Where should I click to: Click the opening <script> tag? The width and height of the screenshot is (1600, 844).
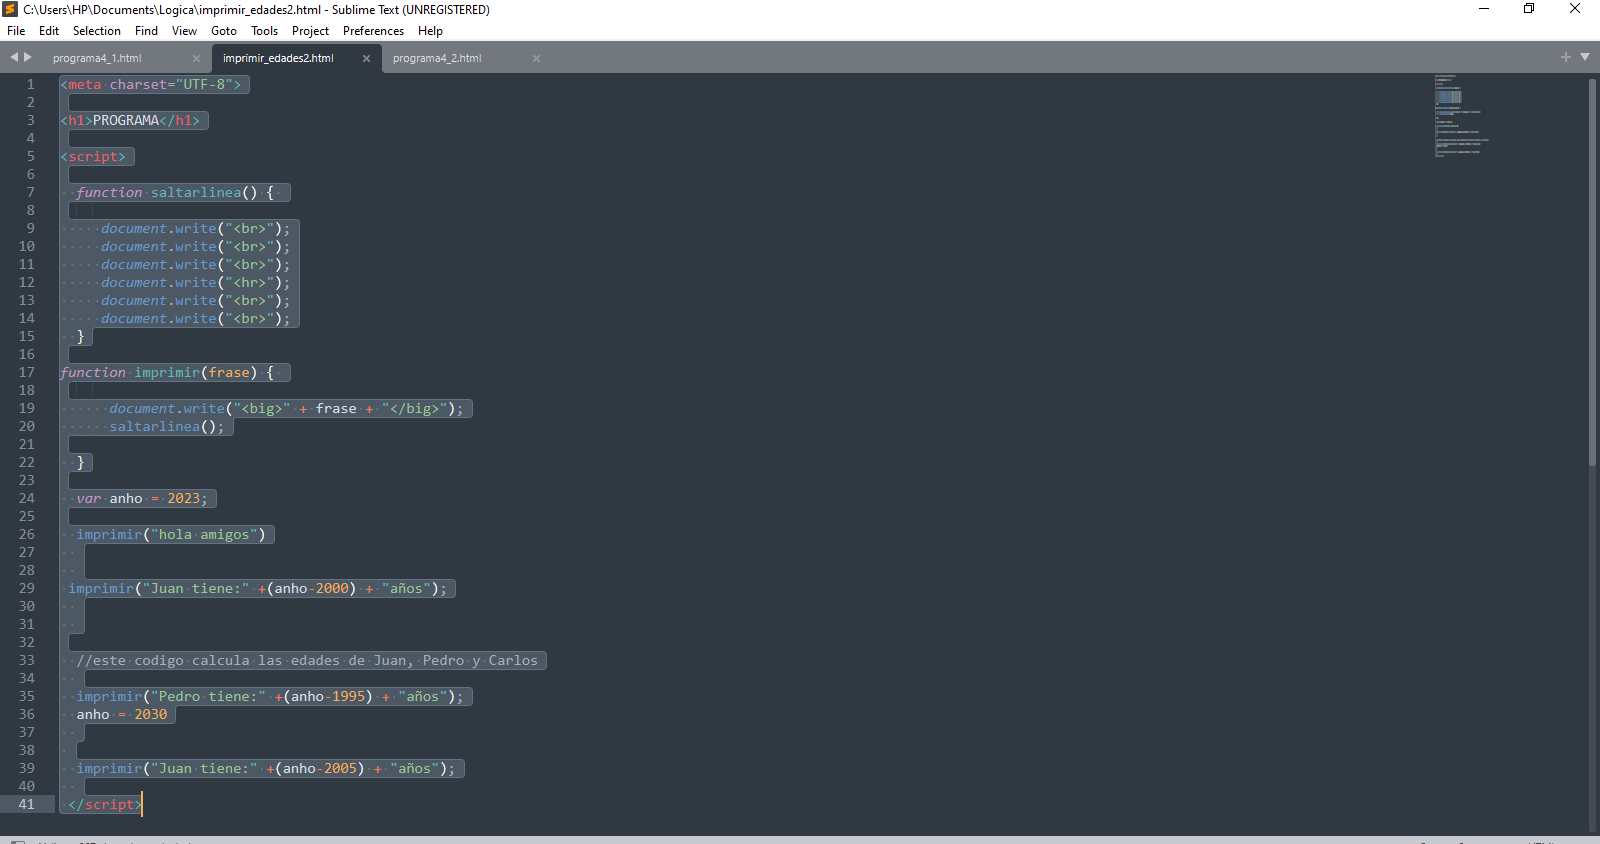pos(93,157)
